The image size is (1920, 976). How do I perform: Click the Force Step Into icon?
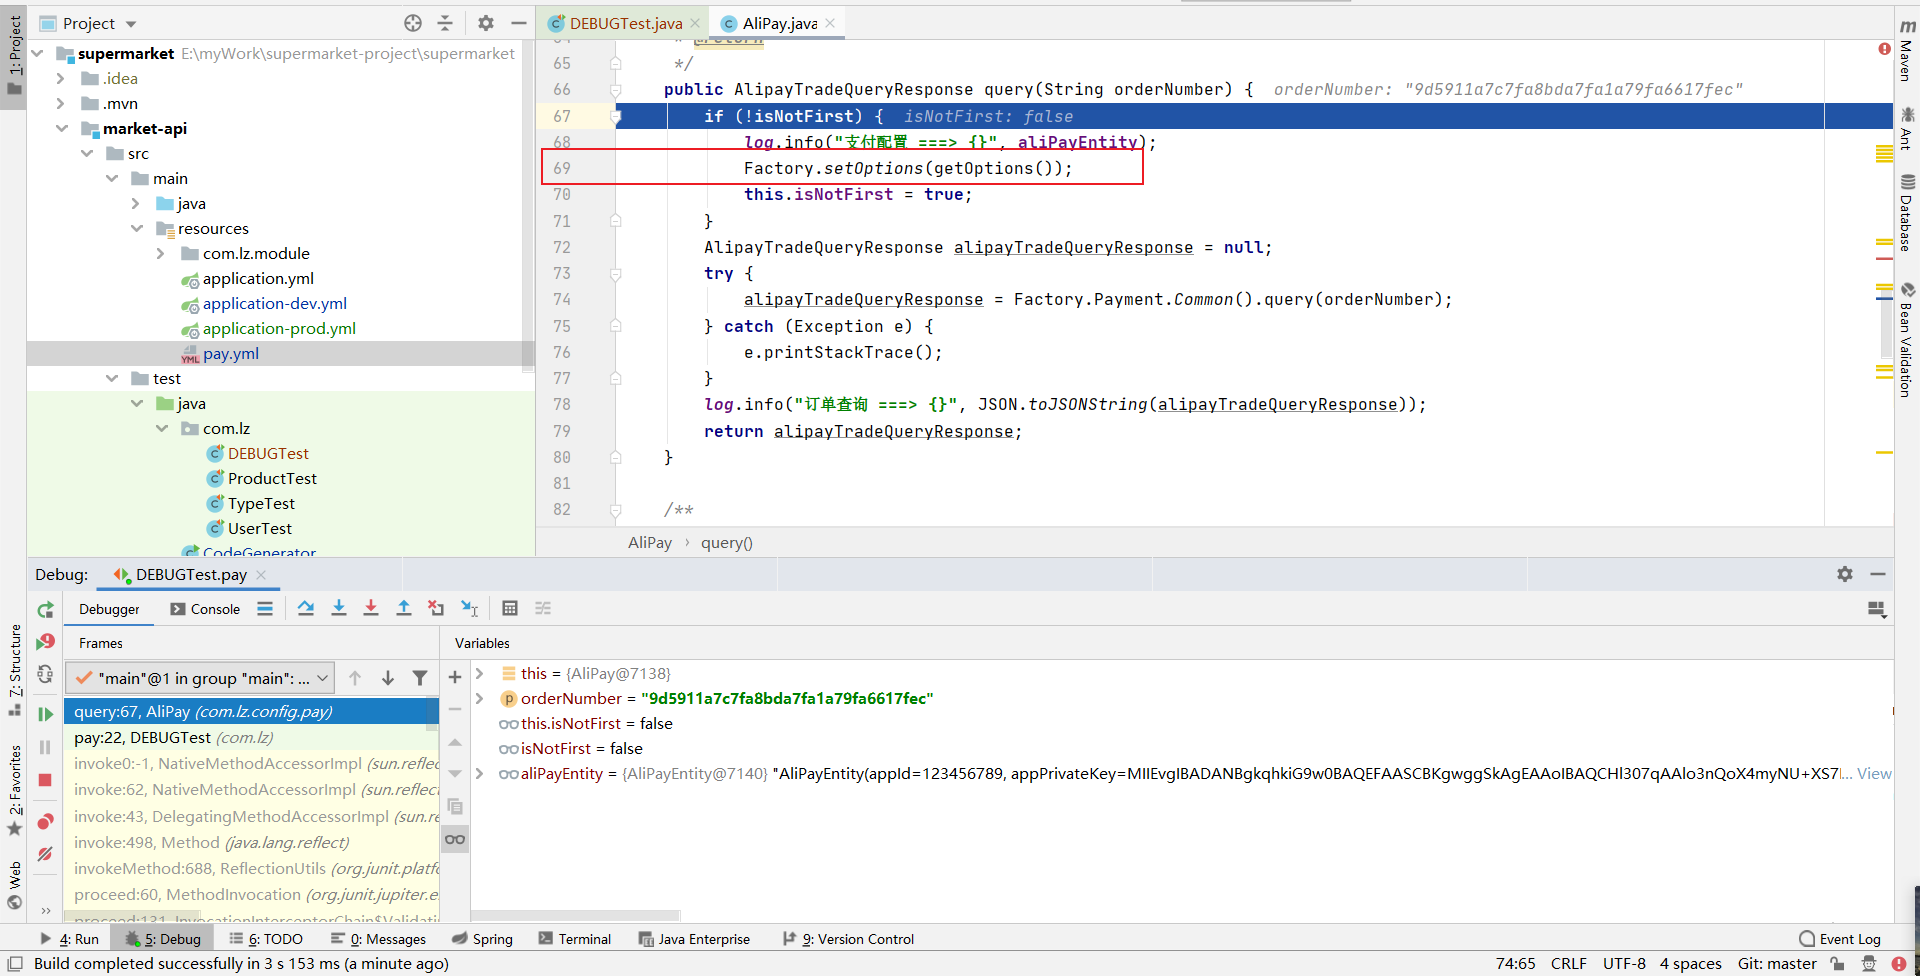tap(371, 608)
